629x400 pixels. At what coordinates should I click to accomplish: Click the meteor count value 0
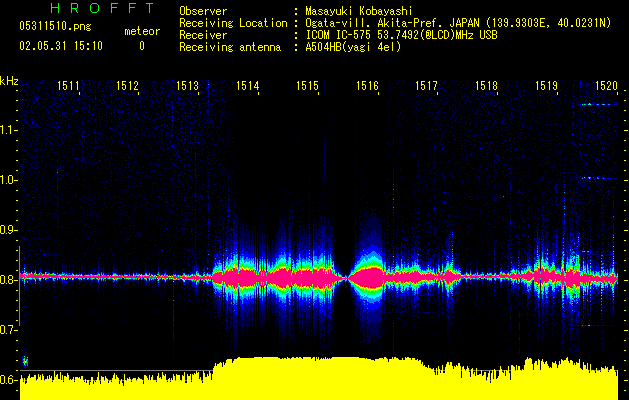click(142, 46)
